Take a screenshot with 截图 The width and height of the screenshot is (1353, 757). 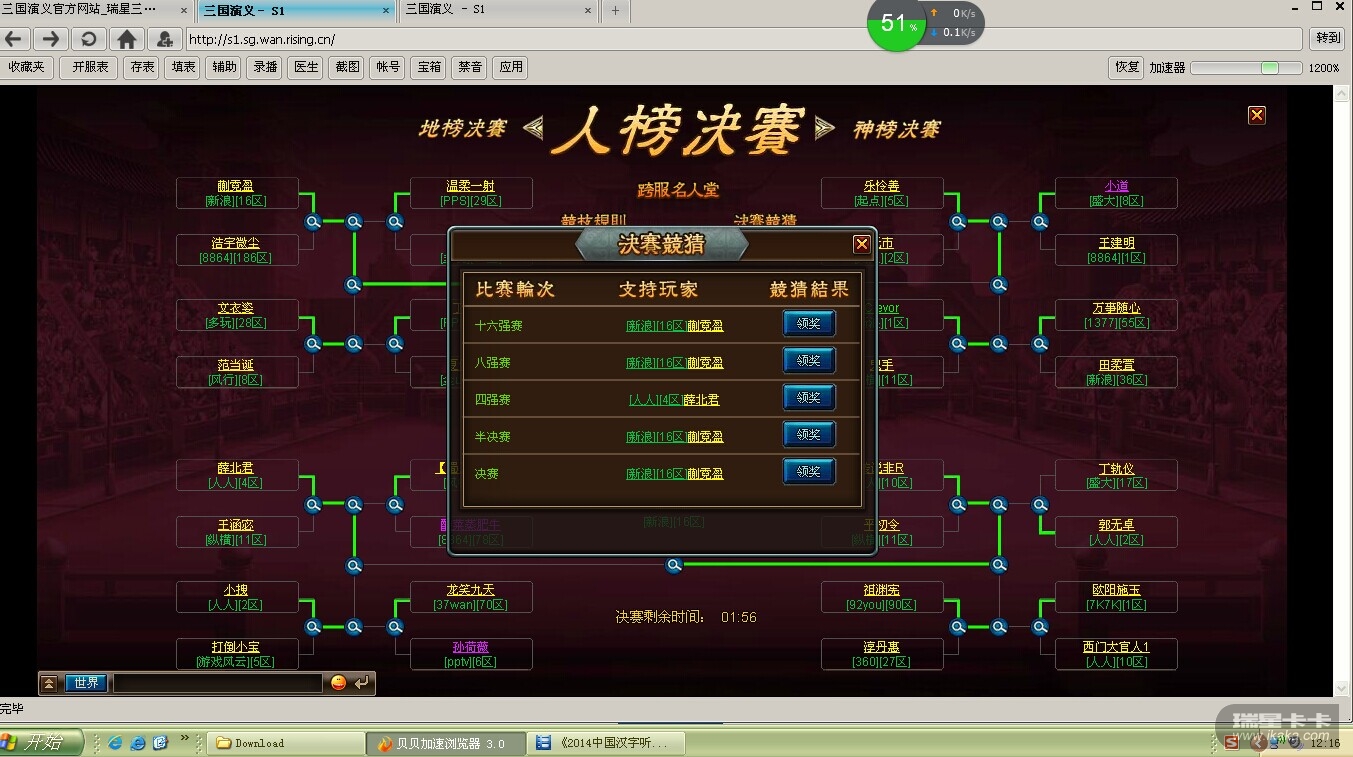(x=347, y=67)
